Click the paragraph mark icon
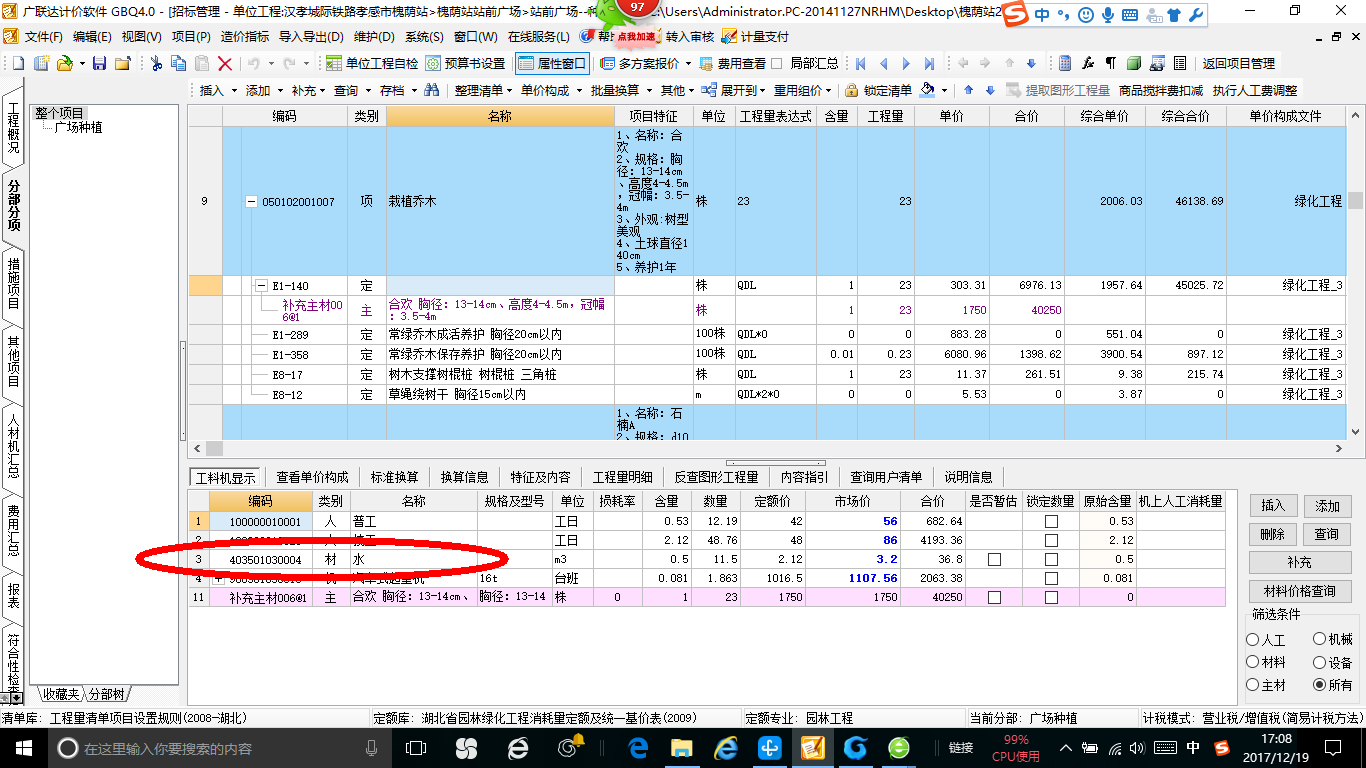 (1111, 63)
